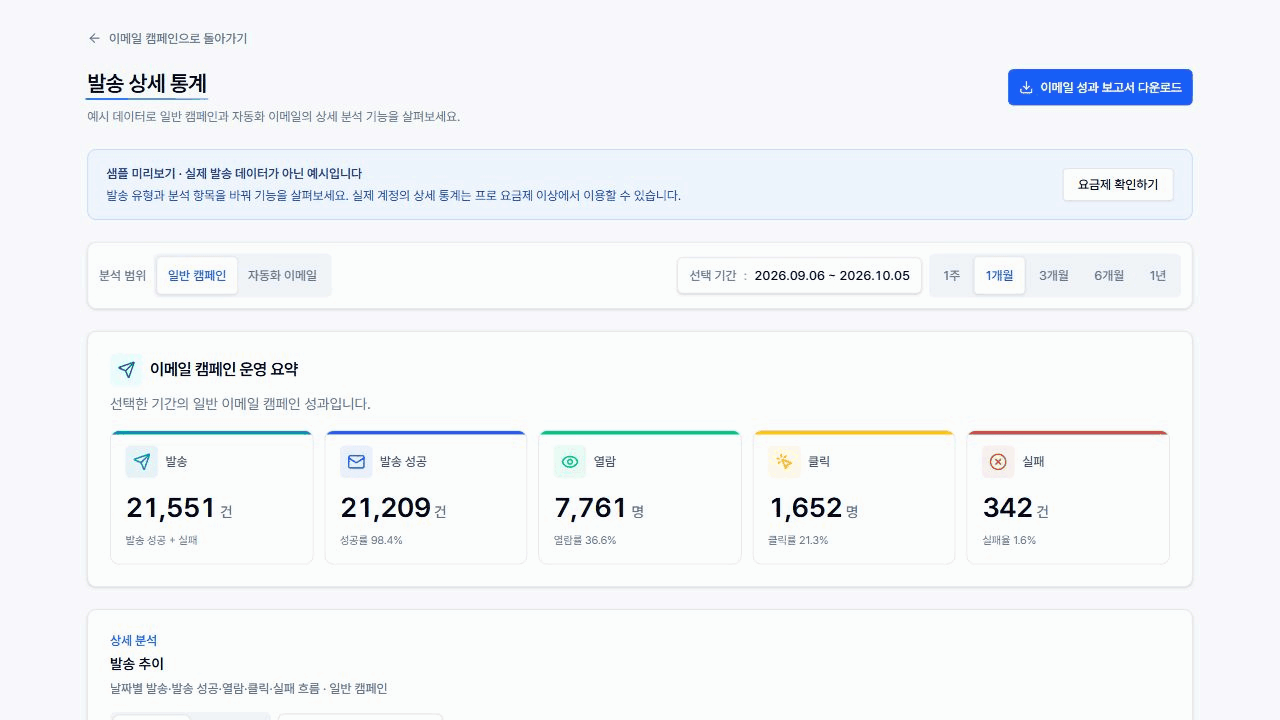
Task: Click the 21,209 발송 성공 count value
Action: coord(385,508)
